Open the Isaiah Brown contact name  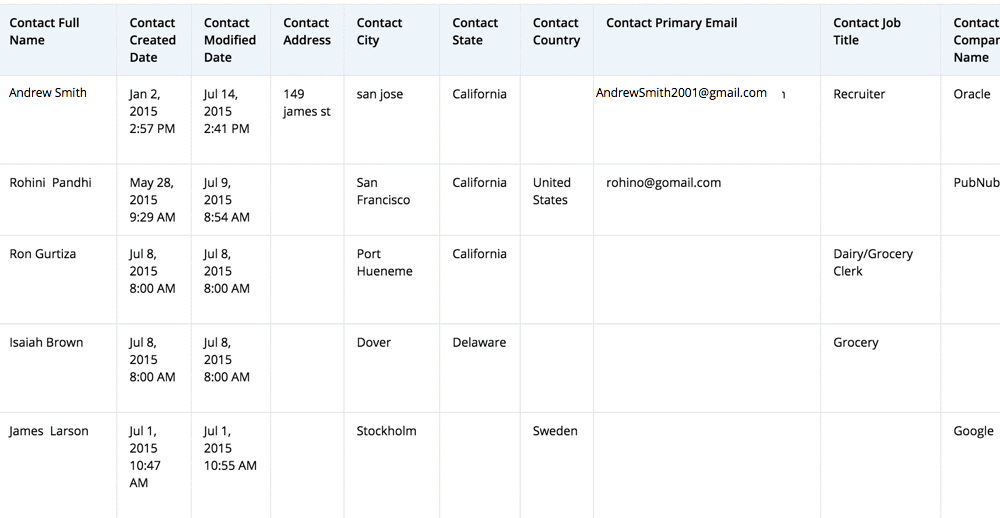click(x=46, y=343)
